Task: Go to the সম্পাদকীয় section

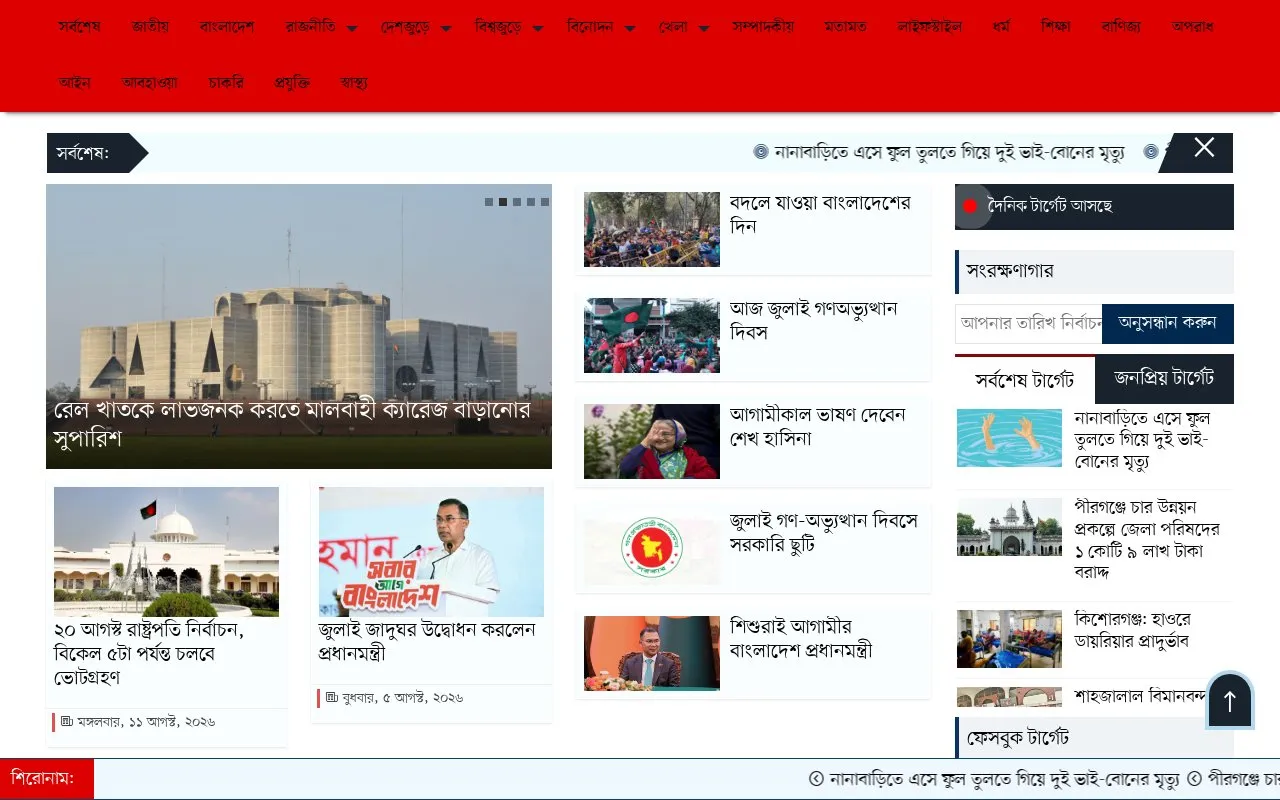Action: [763, 26]
